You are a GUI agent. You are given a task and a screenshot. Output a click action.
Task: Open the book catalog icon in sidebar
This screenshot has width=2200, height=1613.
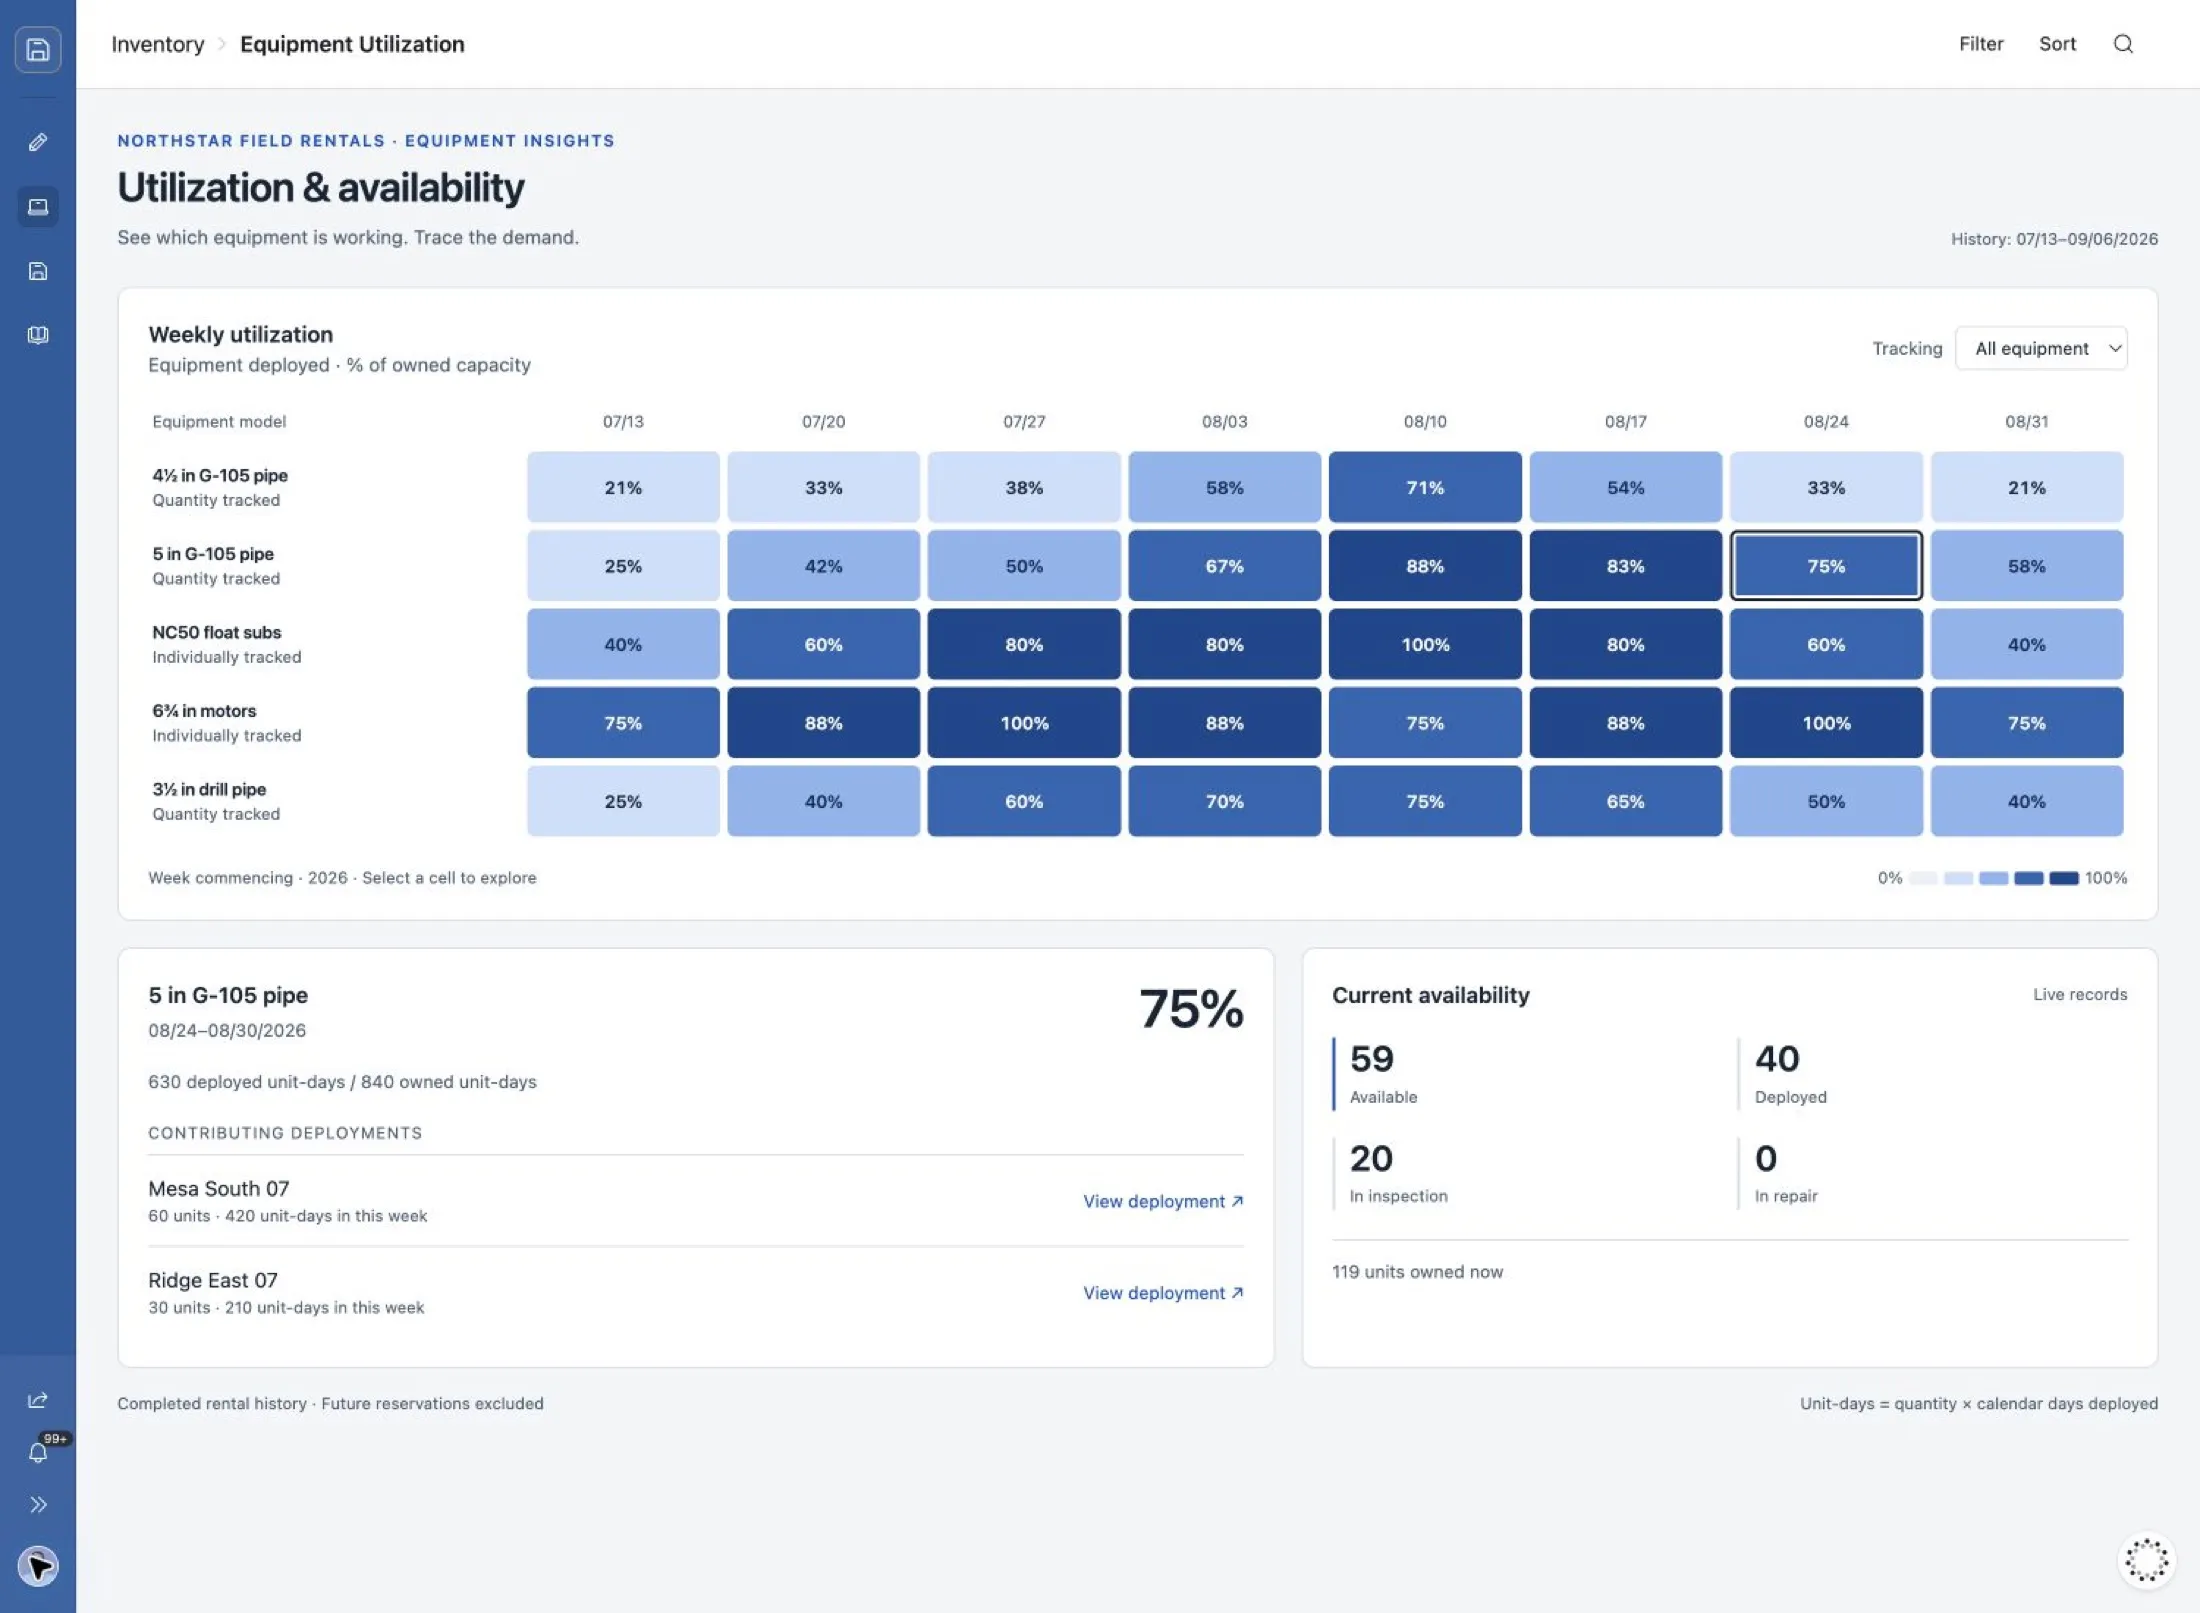[x=38, y=335]
